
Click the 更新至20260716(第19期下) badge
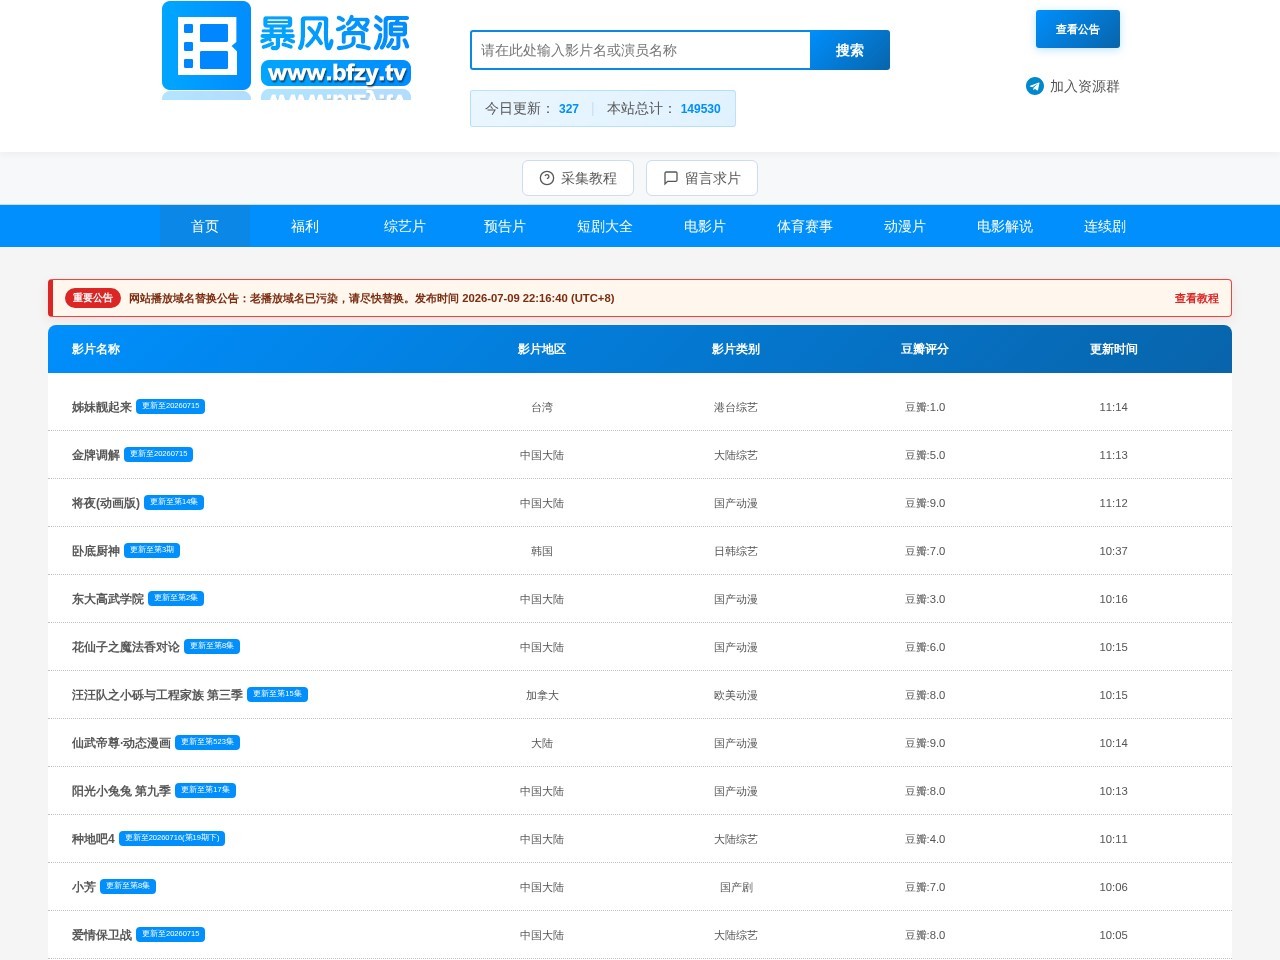pos(172,838)
